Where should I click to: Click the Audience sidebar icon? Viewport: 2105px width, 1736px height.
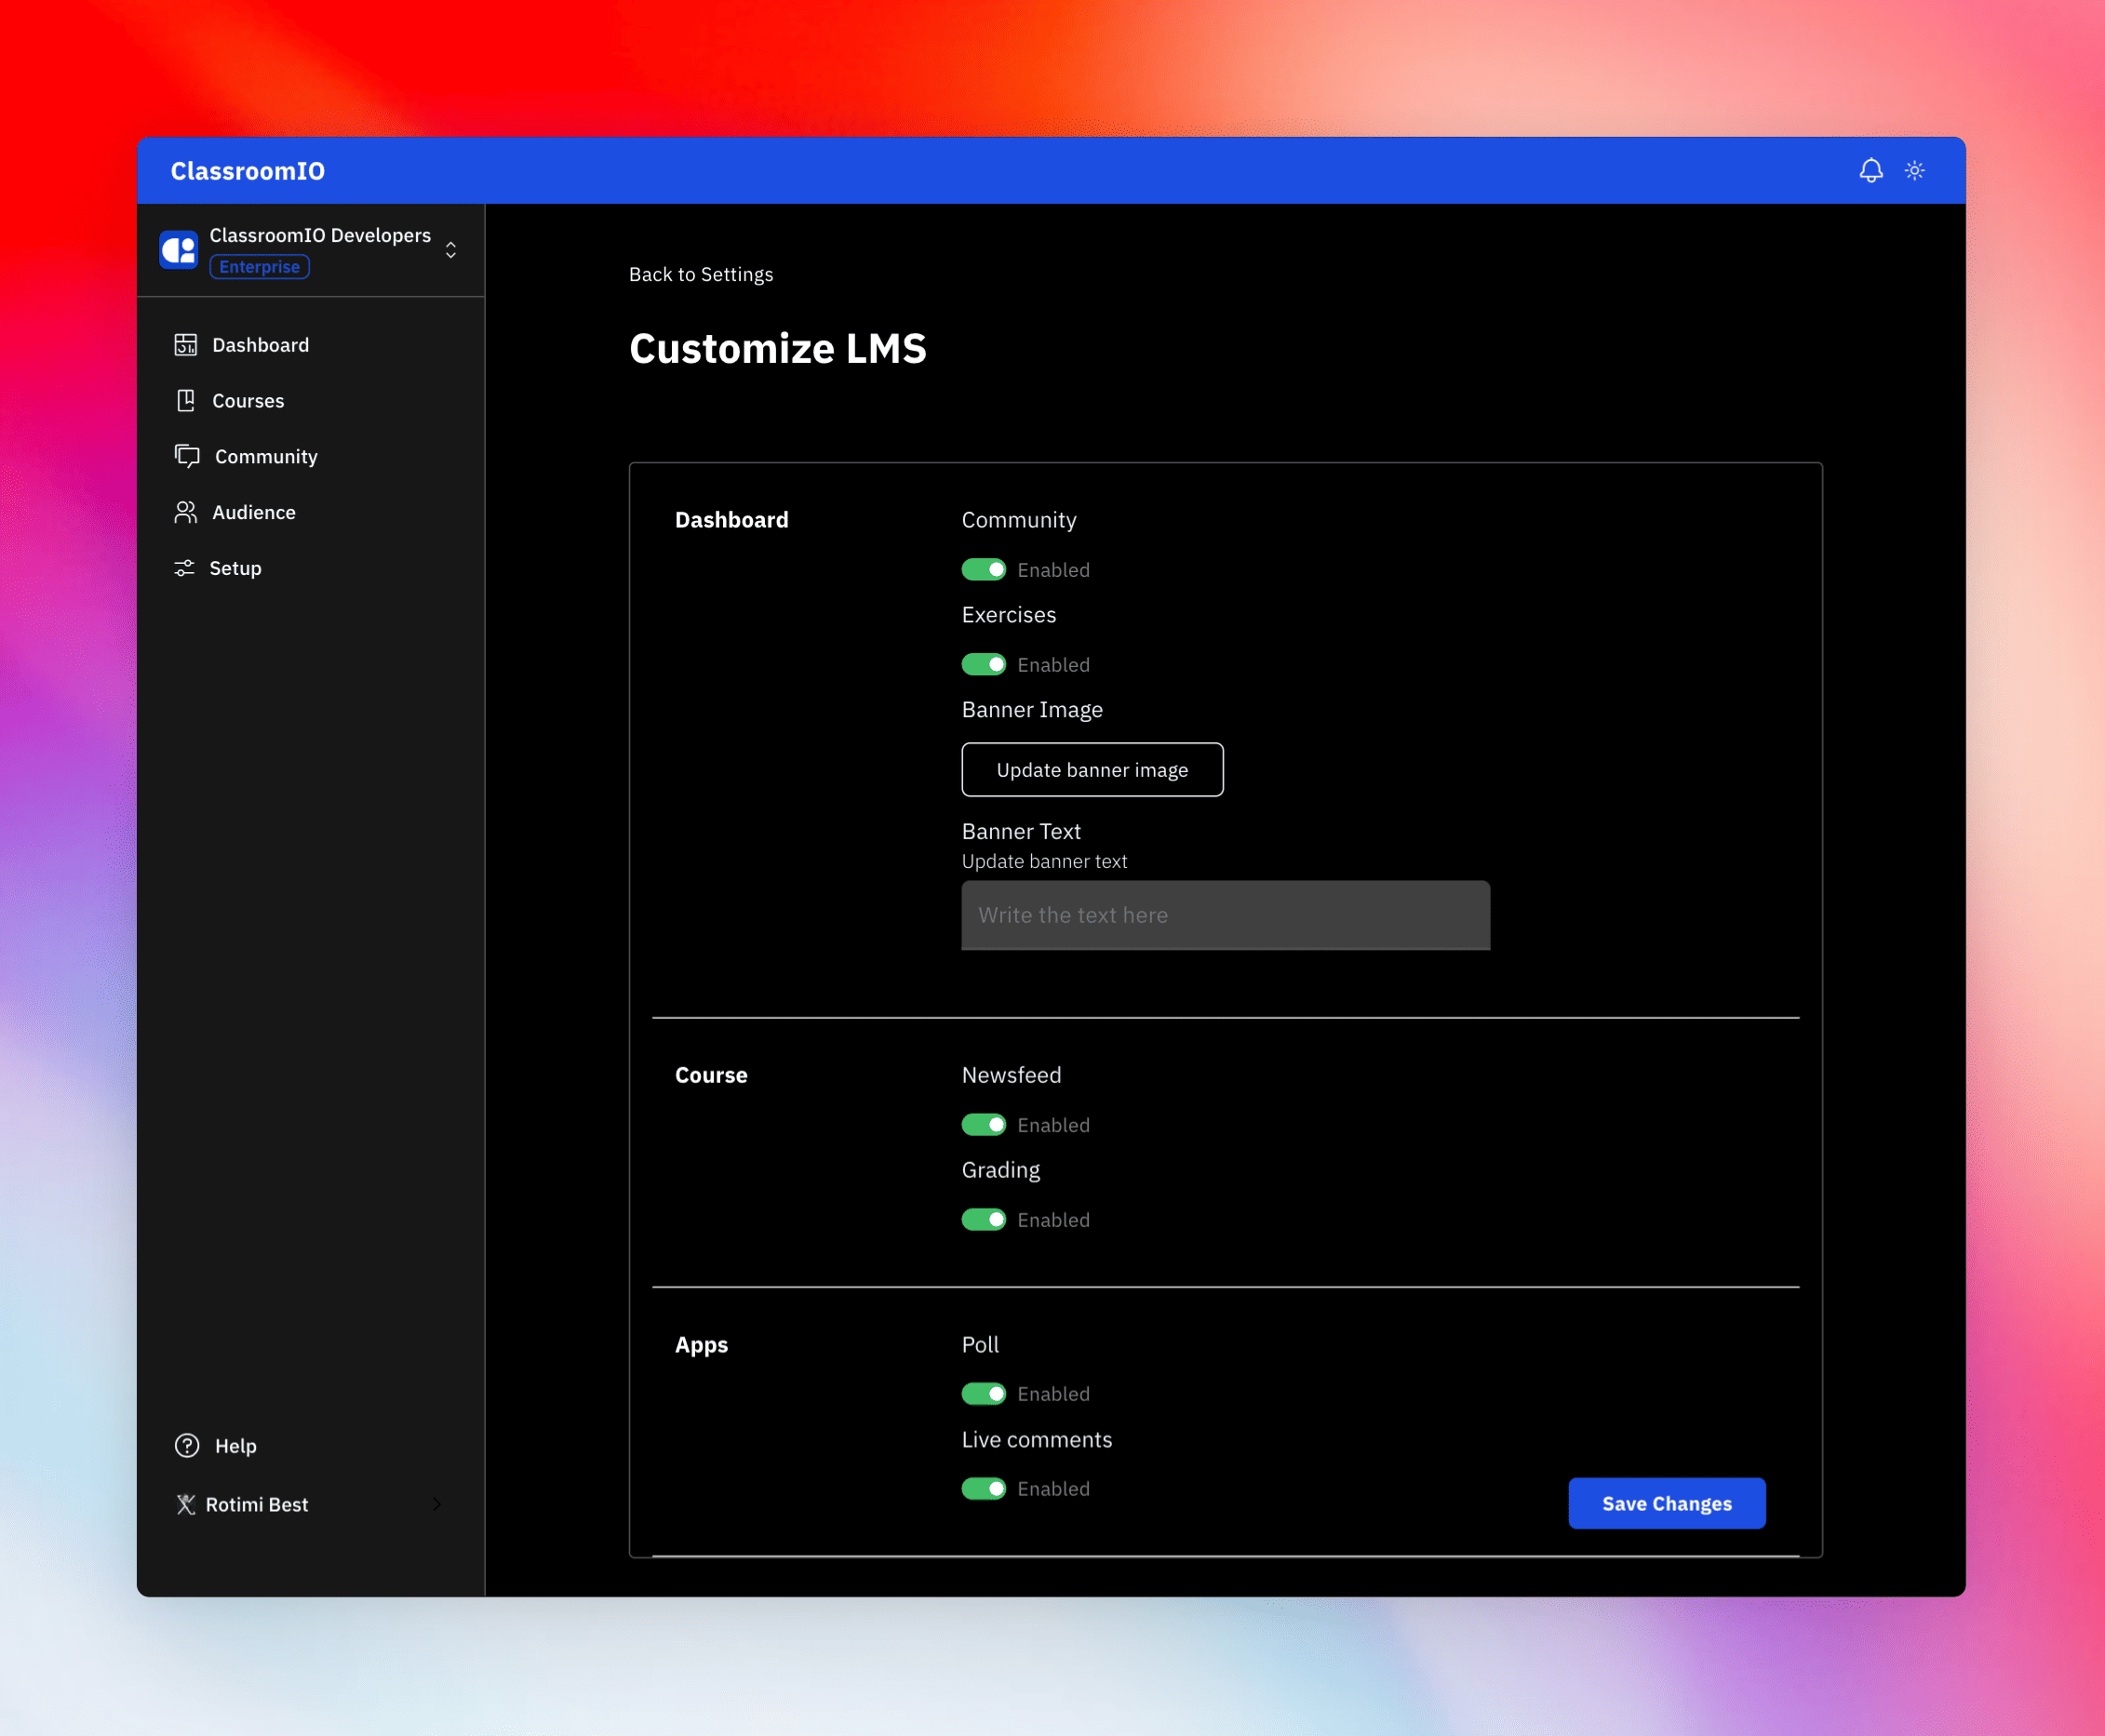pos(185,513)
